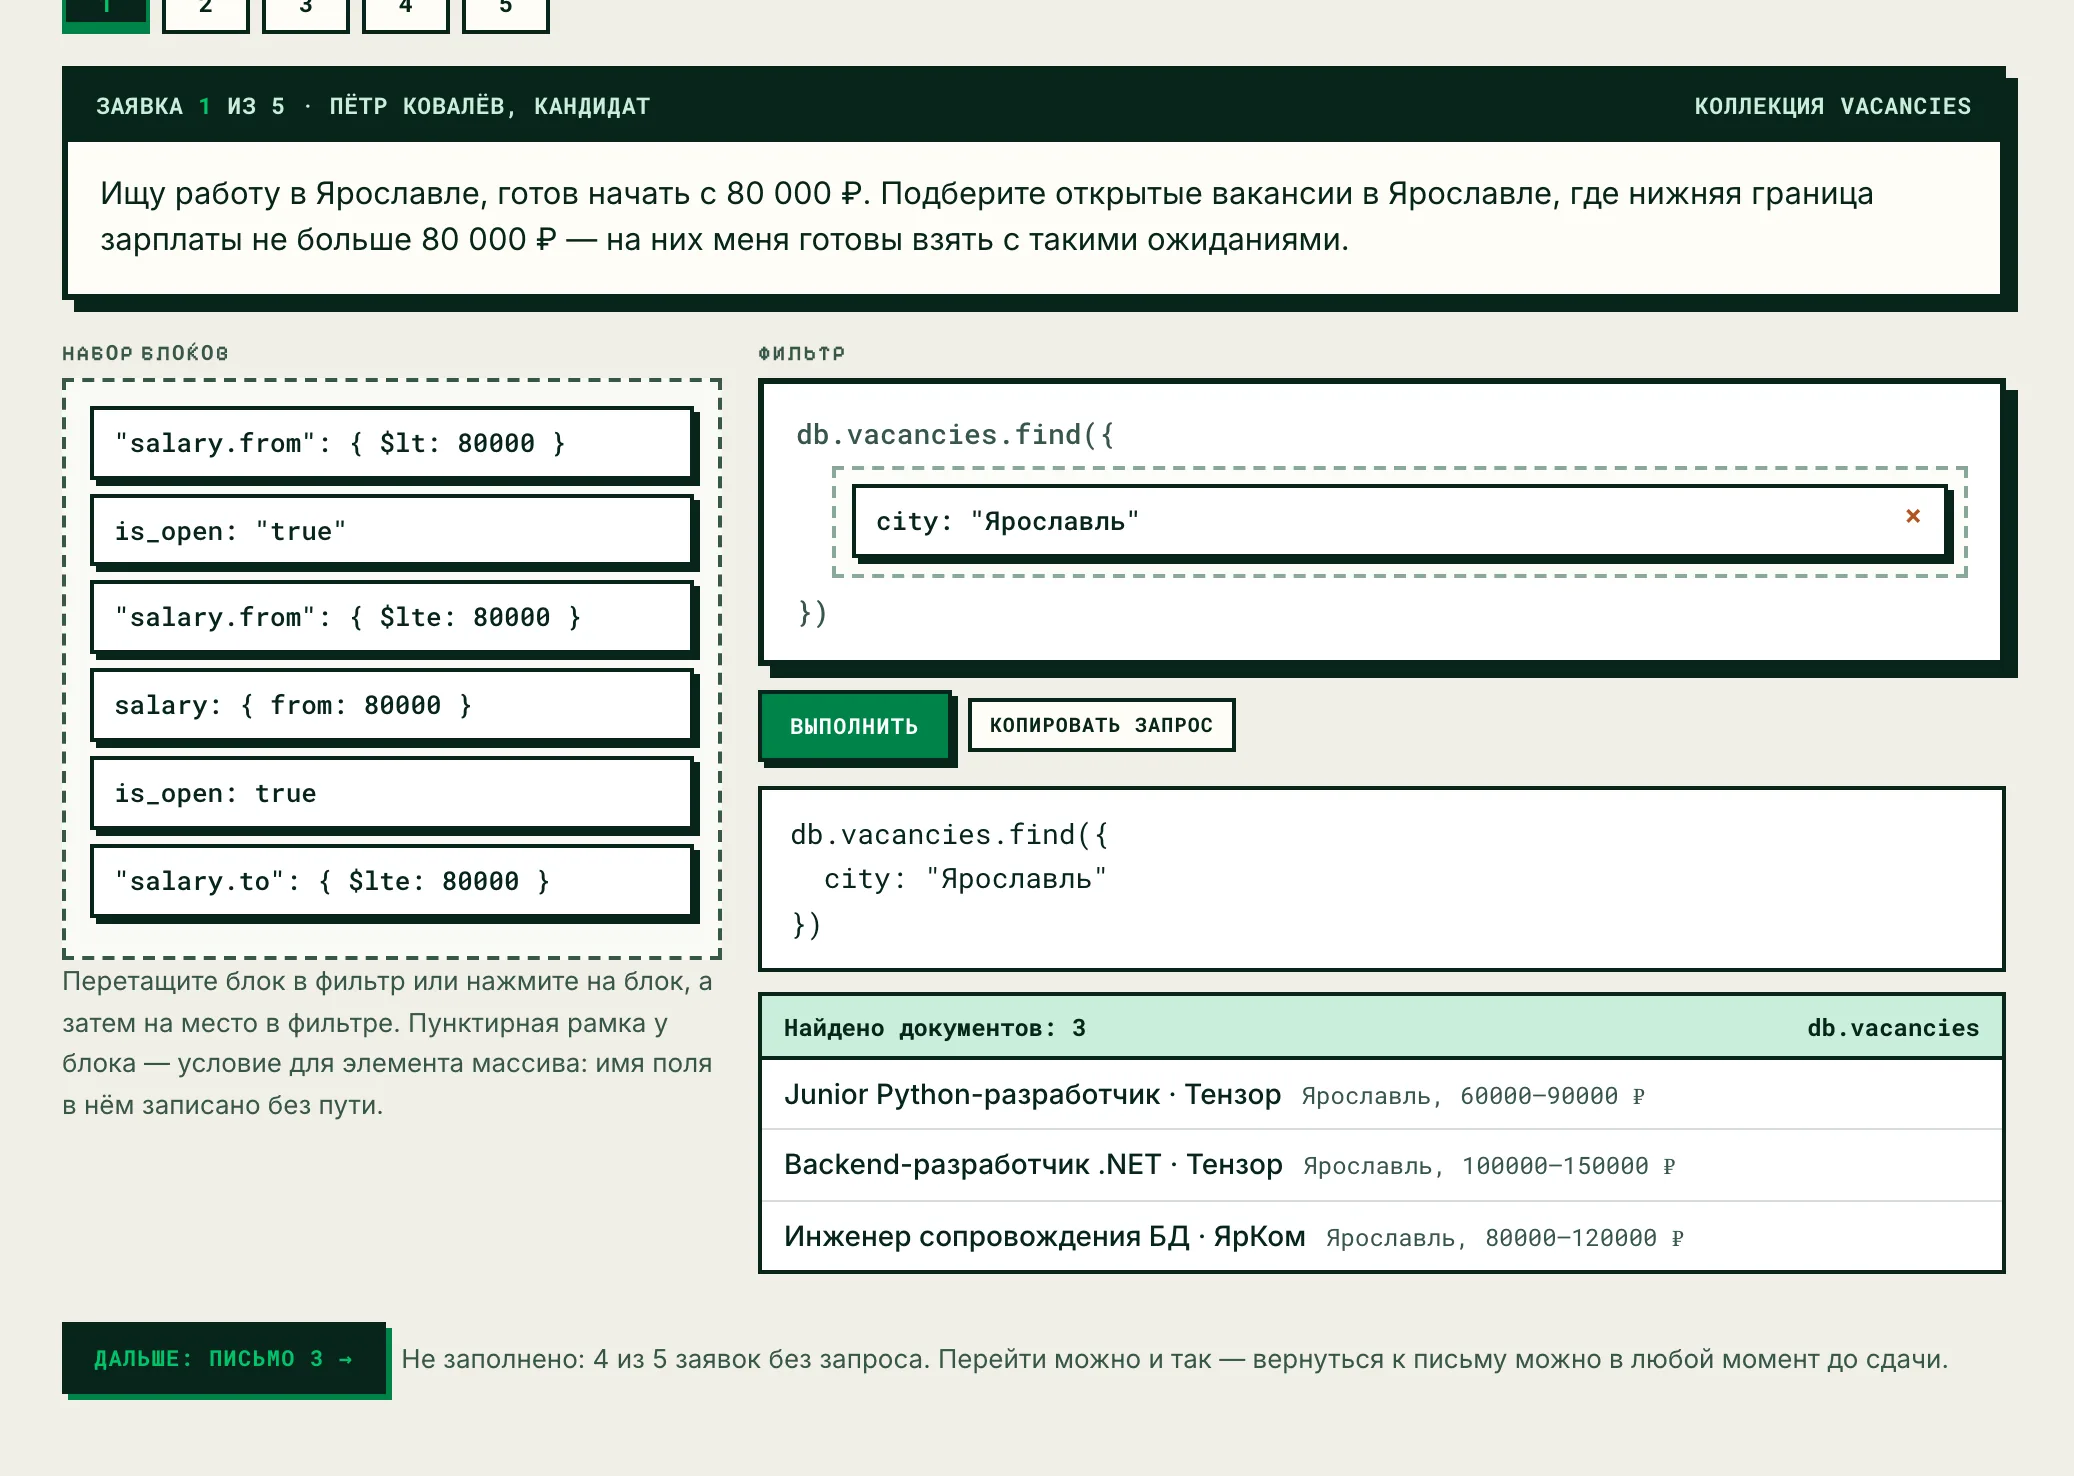Click КОЛЛЕКЦИЯ VACANCIES label

pyautogui.click(x=1832, y=106)
